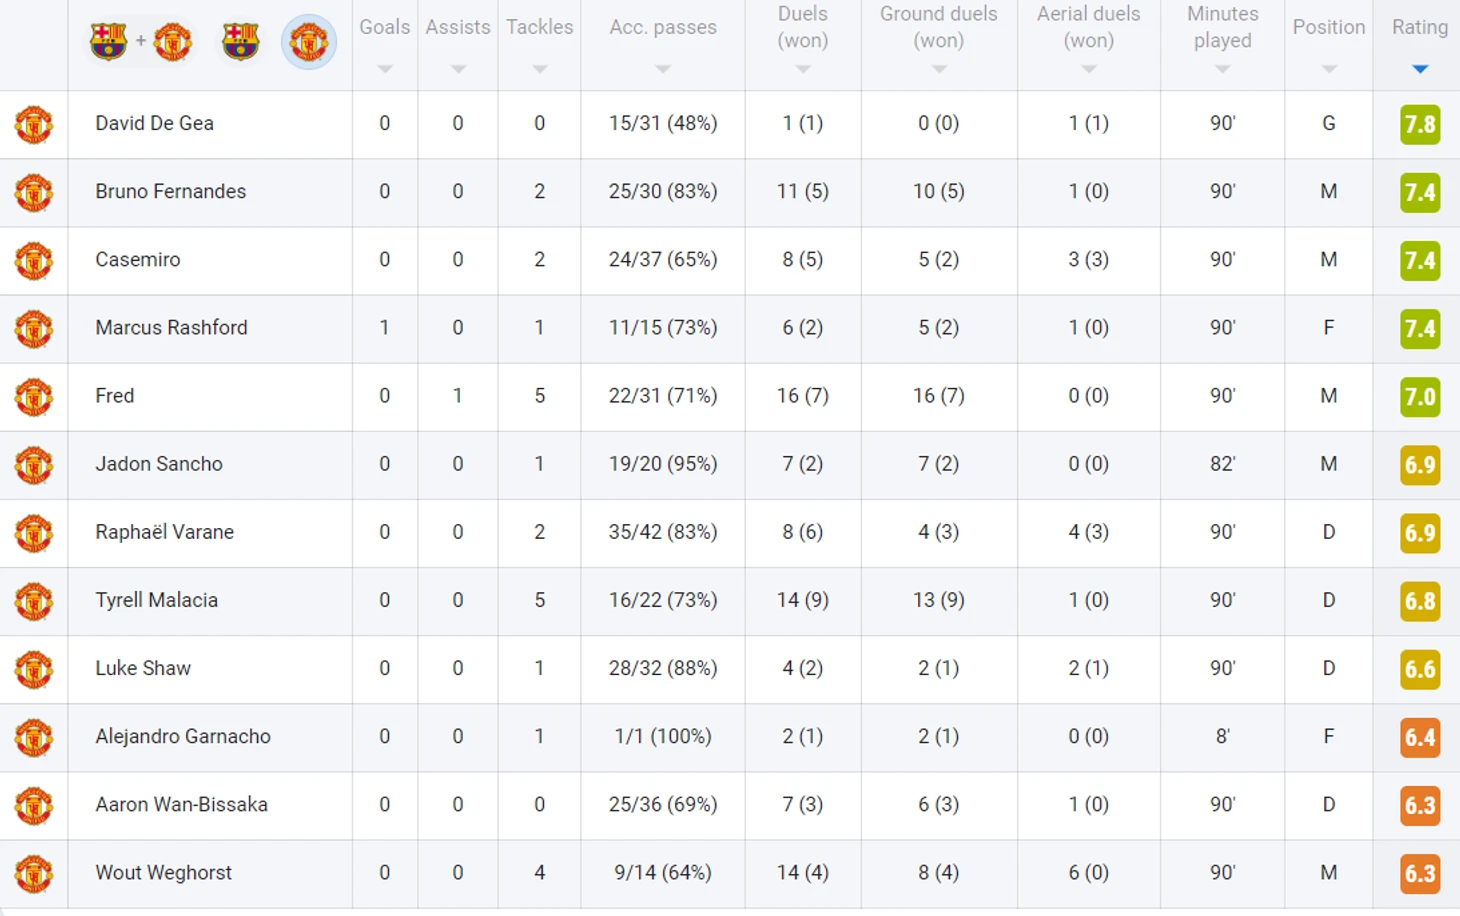Open Marcus Rashford's player link
Image resolution: width=1460 pixels, height=916 pixels.
click(x=171, y=328)
